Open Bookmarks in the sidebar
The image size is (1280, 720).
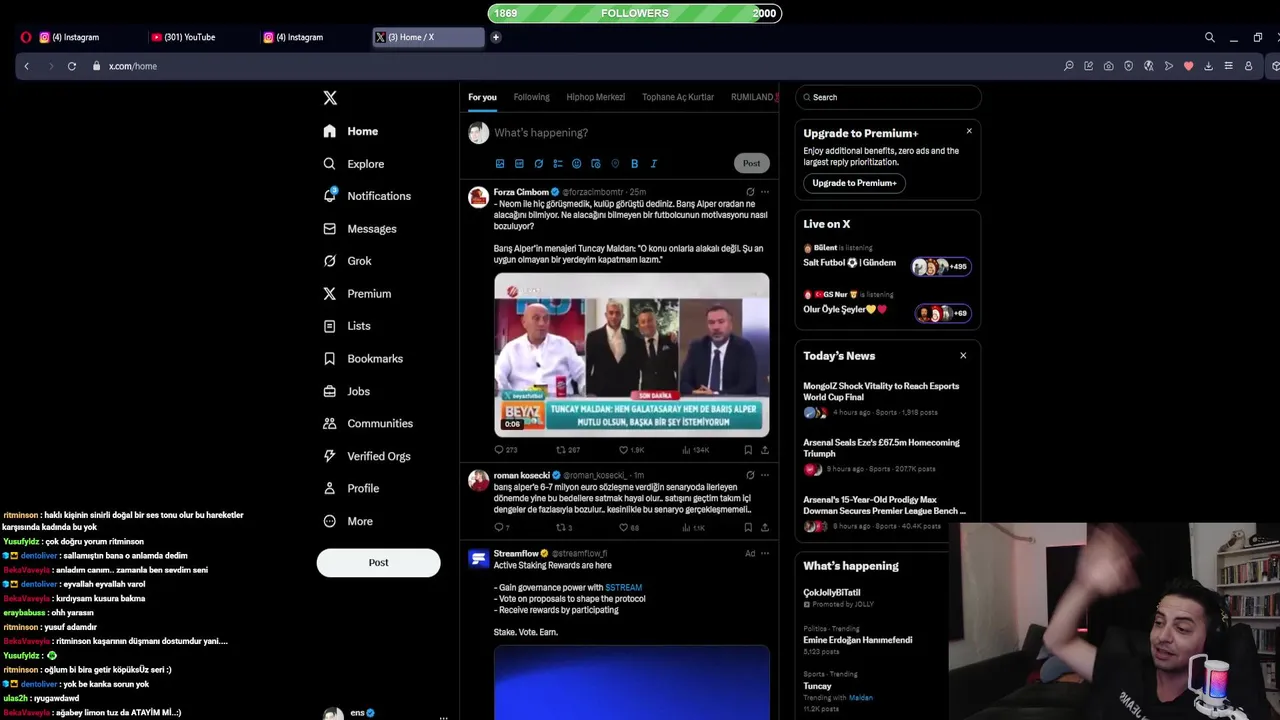click(x=363, y=359)
